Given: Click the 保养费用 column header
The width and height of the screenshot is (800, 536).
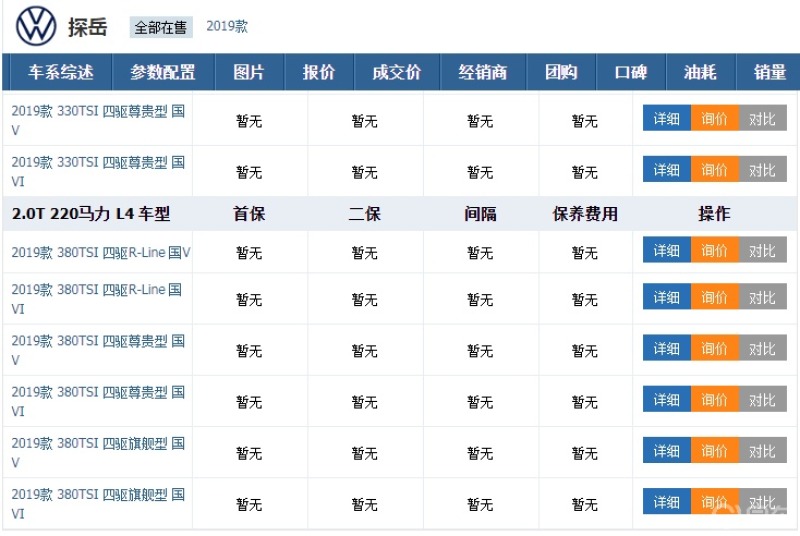Looking at the screenshot, I should click(585, 213).
